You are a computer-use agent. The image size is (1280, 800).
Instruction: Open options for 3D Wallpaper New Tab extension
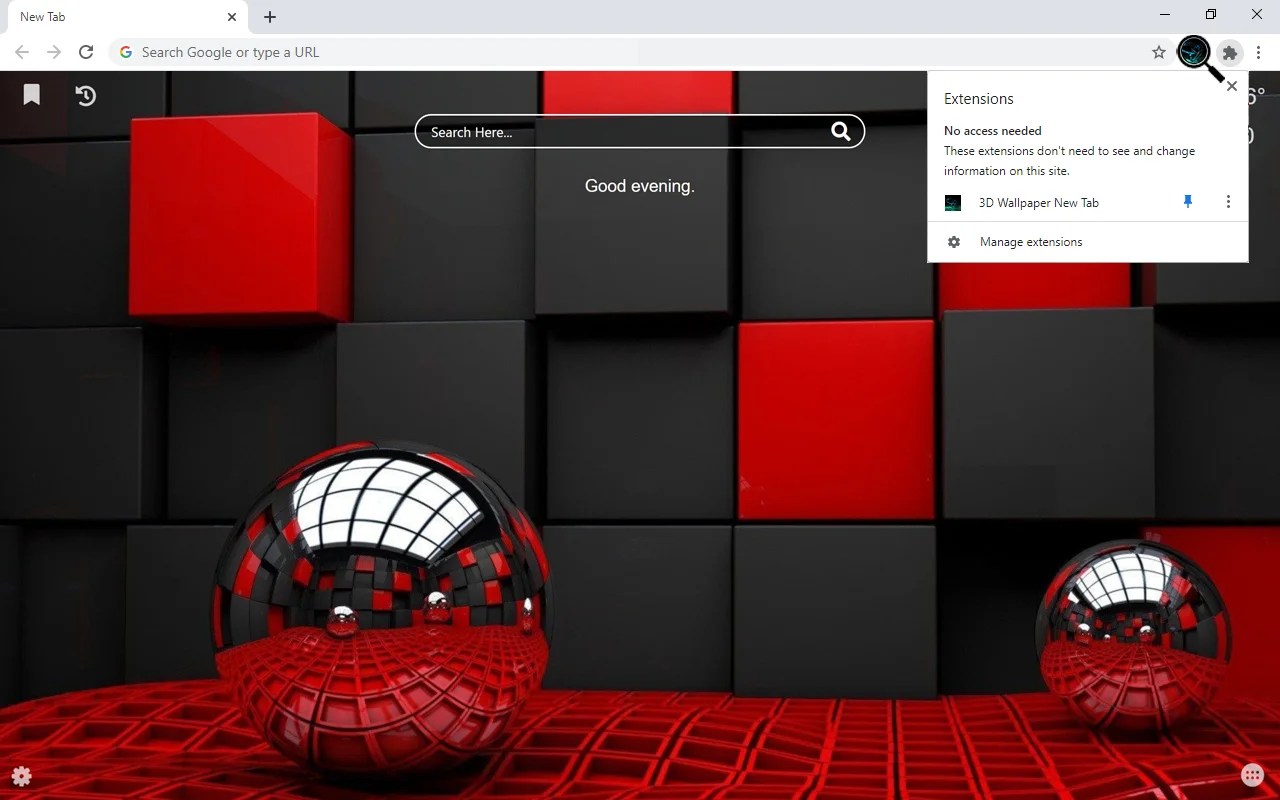(1228, 202)
